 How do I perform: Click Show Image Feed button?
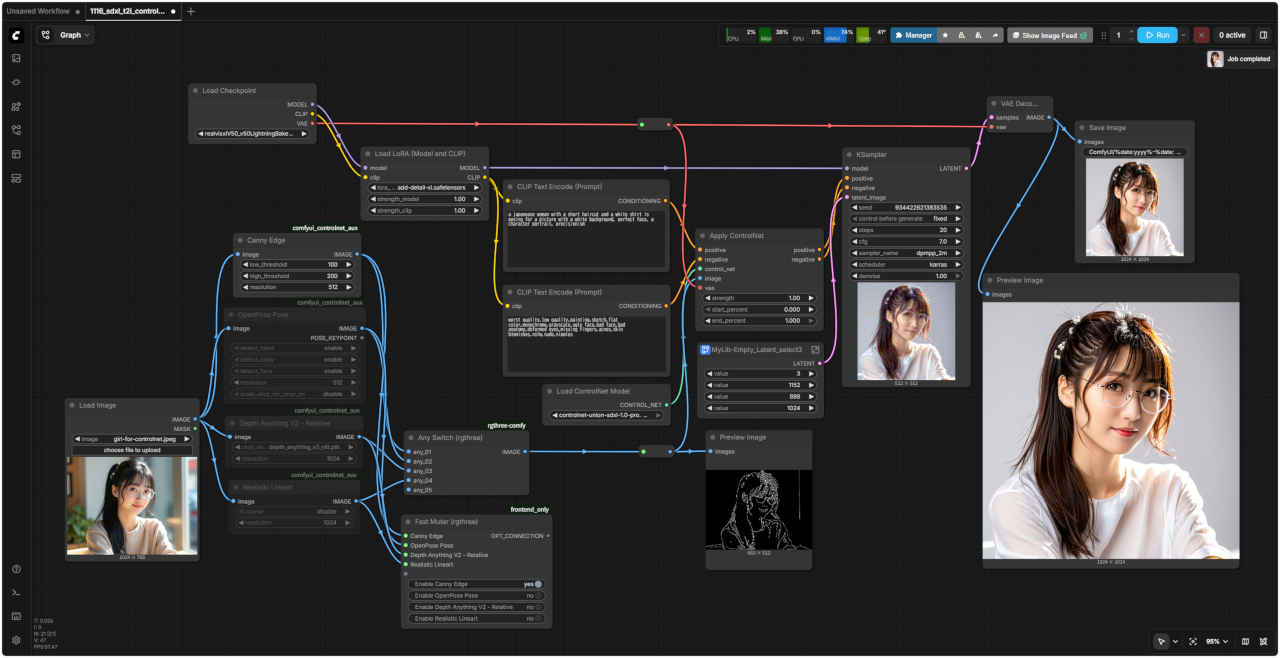click(1048, 35)
